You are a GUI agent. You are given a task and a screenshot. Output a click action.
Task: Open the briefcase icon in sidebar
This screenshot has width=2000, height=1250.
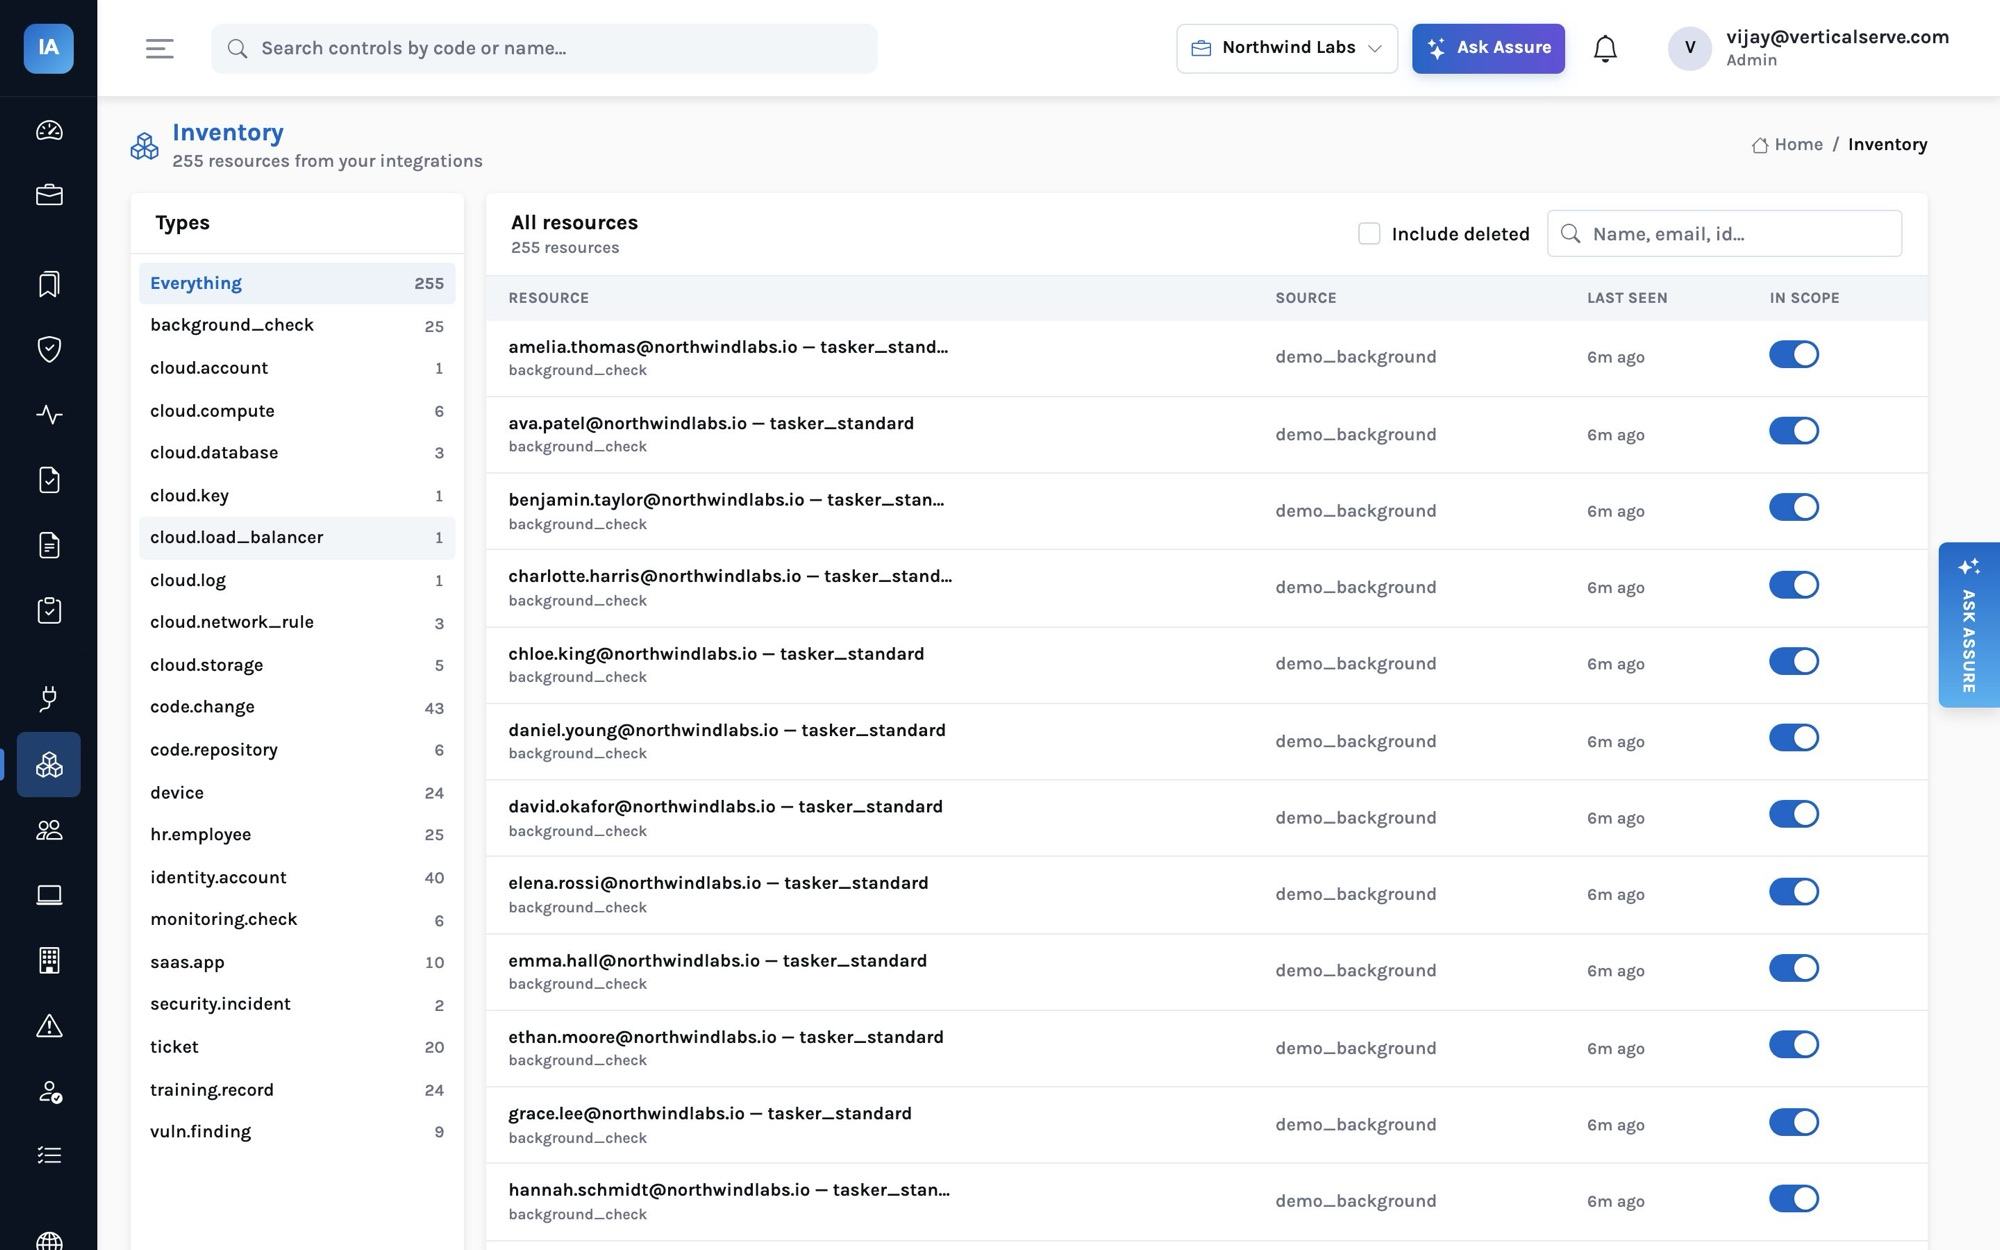pos(49,195)
